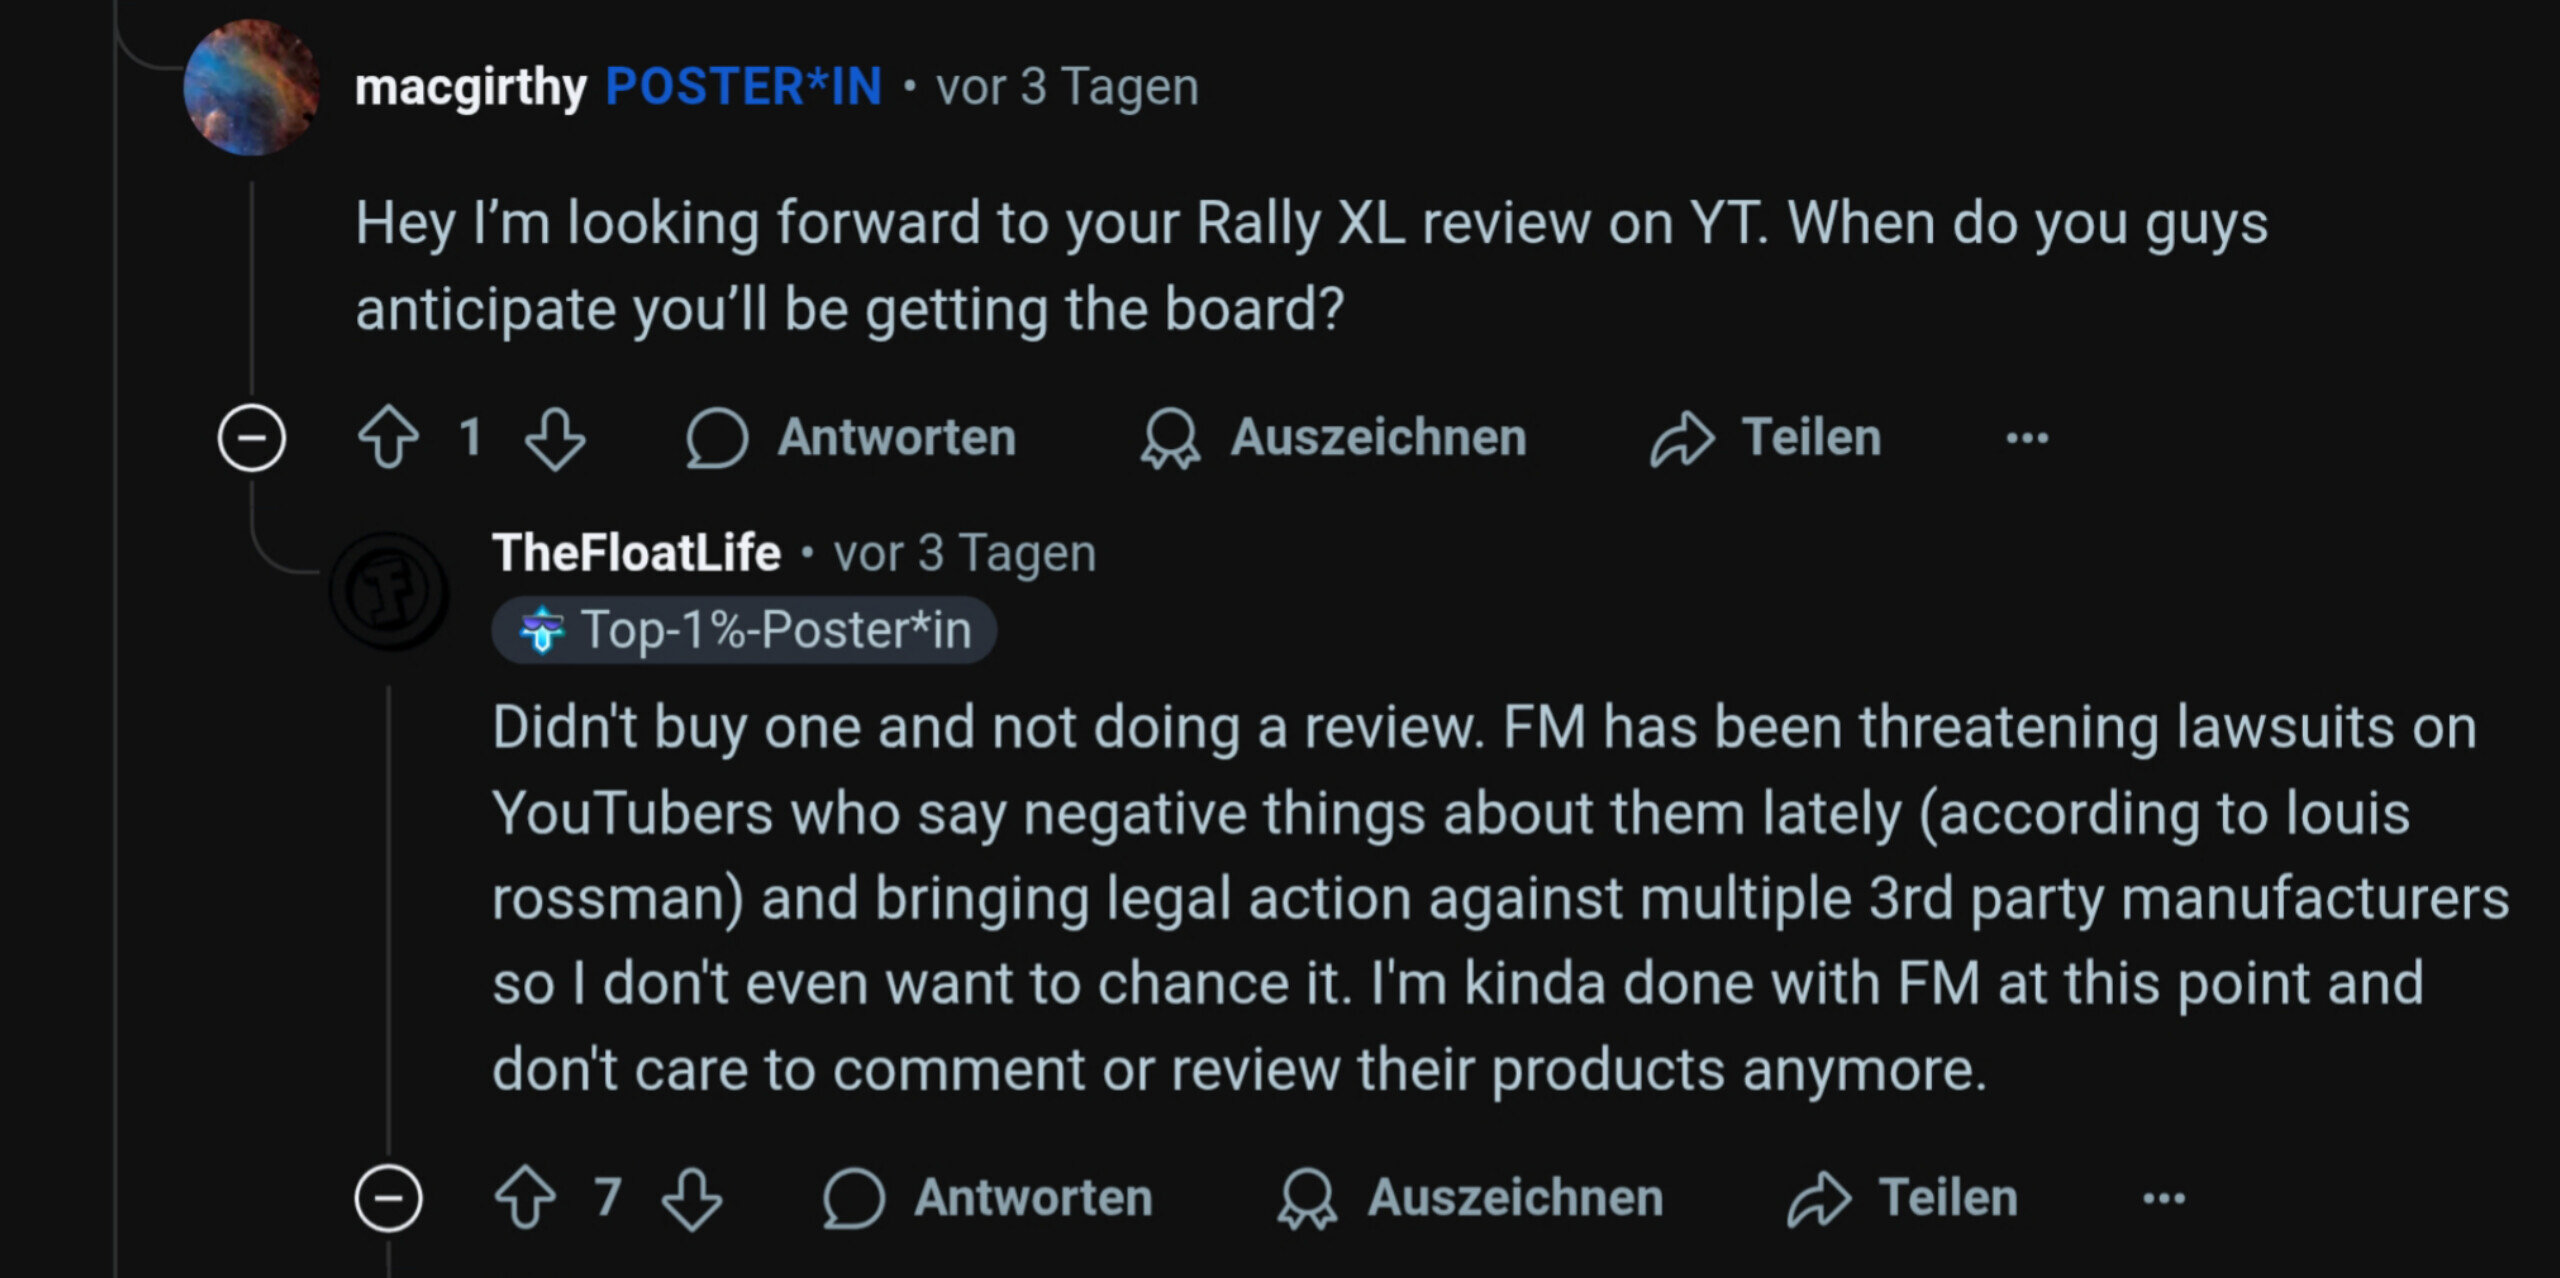Click the speech bubble icon under macgirthy's comment
This screenshot has width=2560, height=1278.
point(717,438)
